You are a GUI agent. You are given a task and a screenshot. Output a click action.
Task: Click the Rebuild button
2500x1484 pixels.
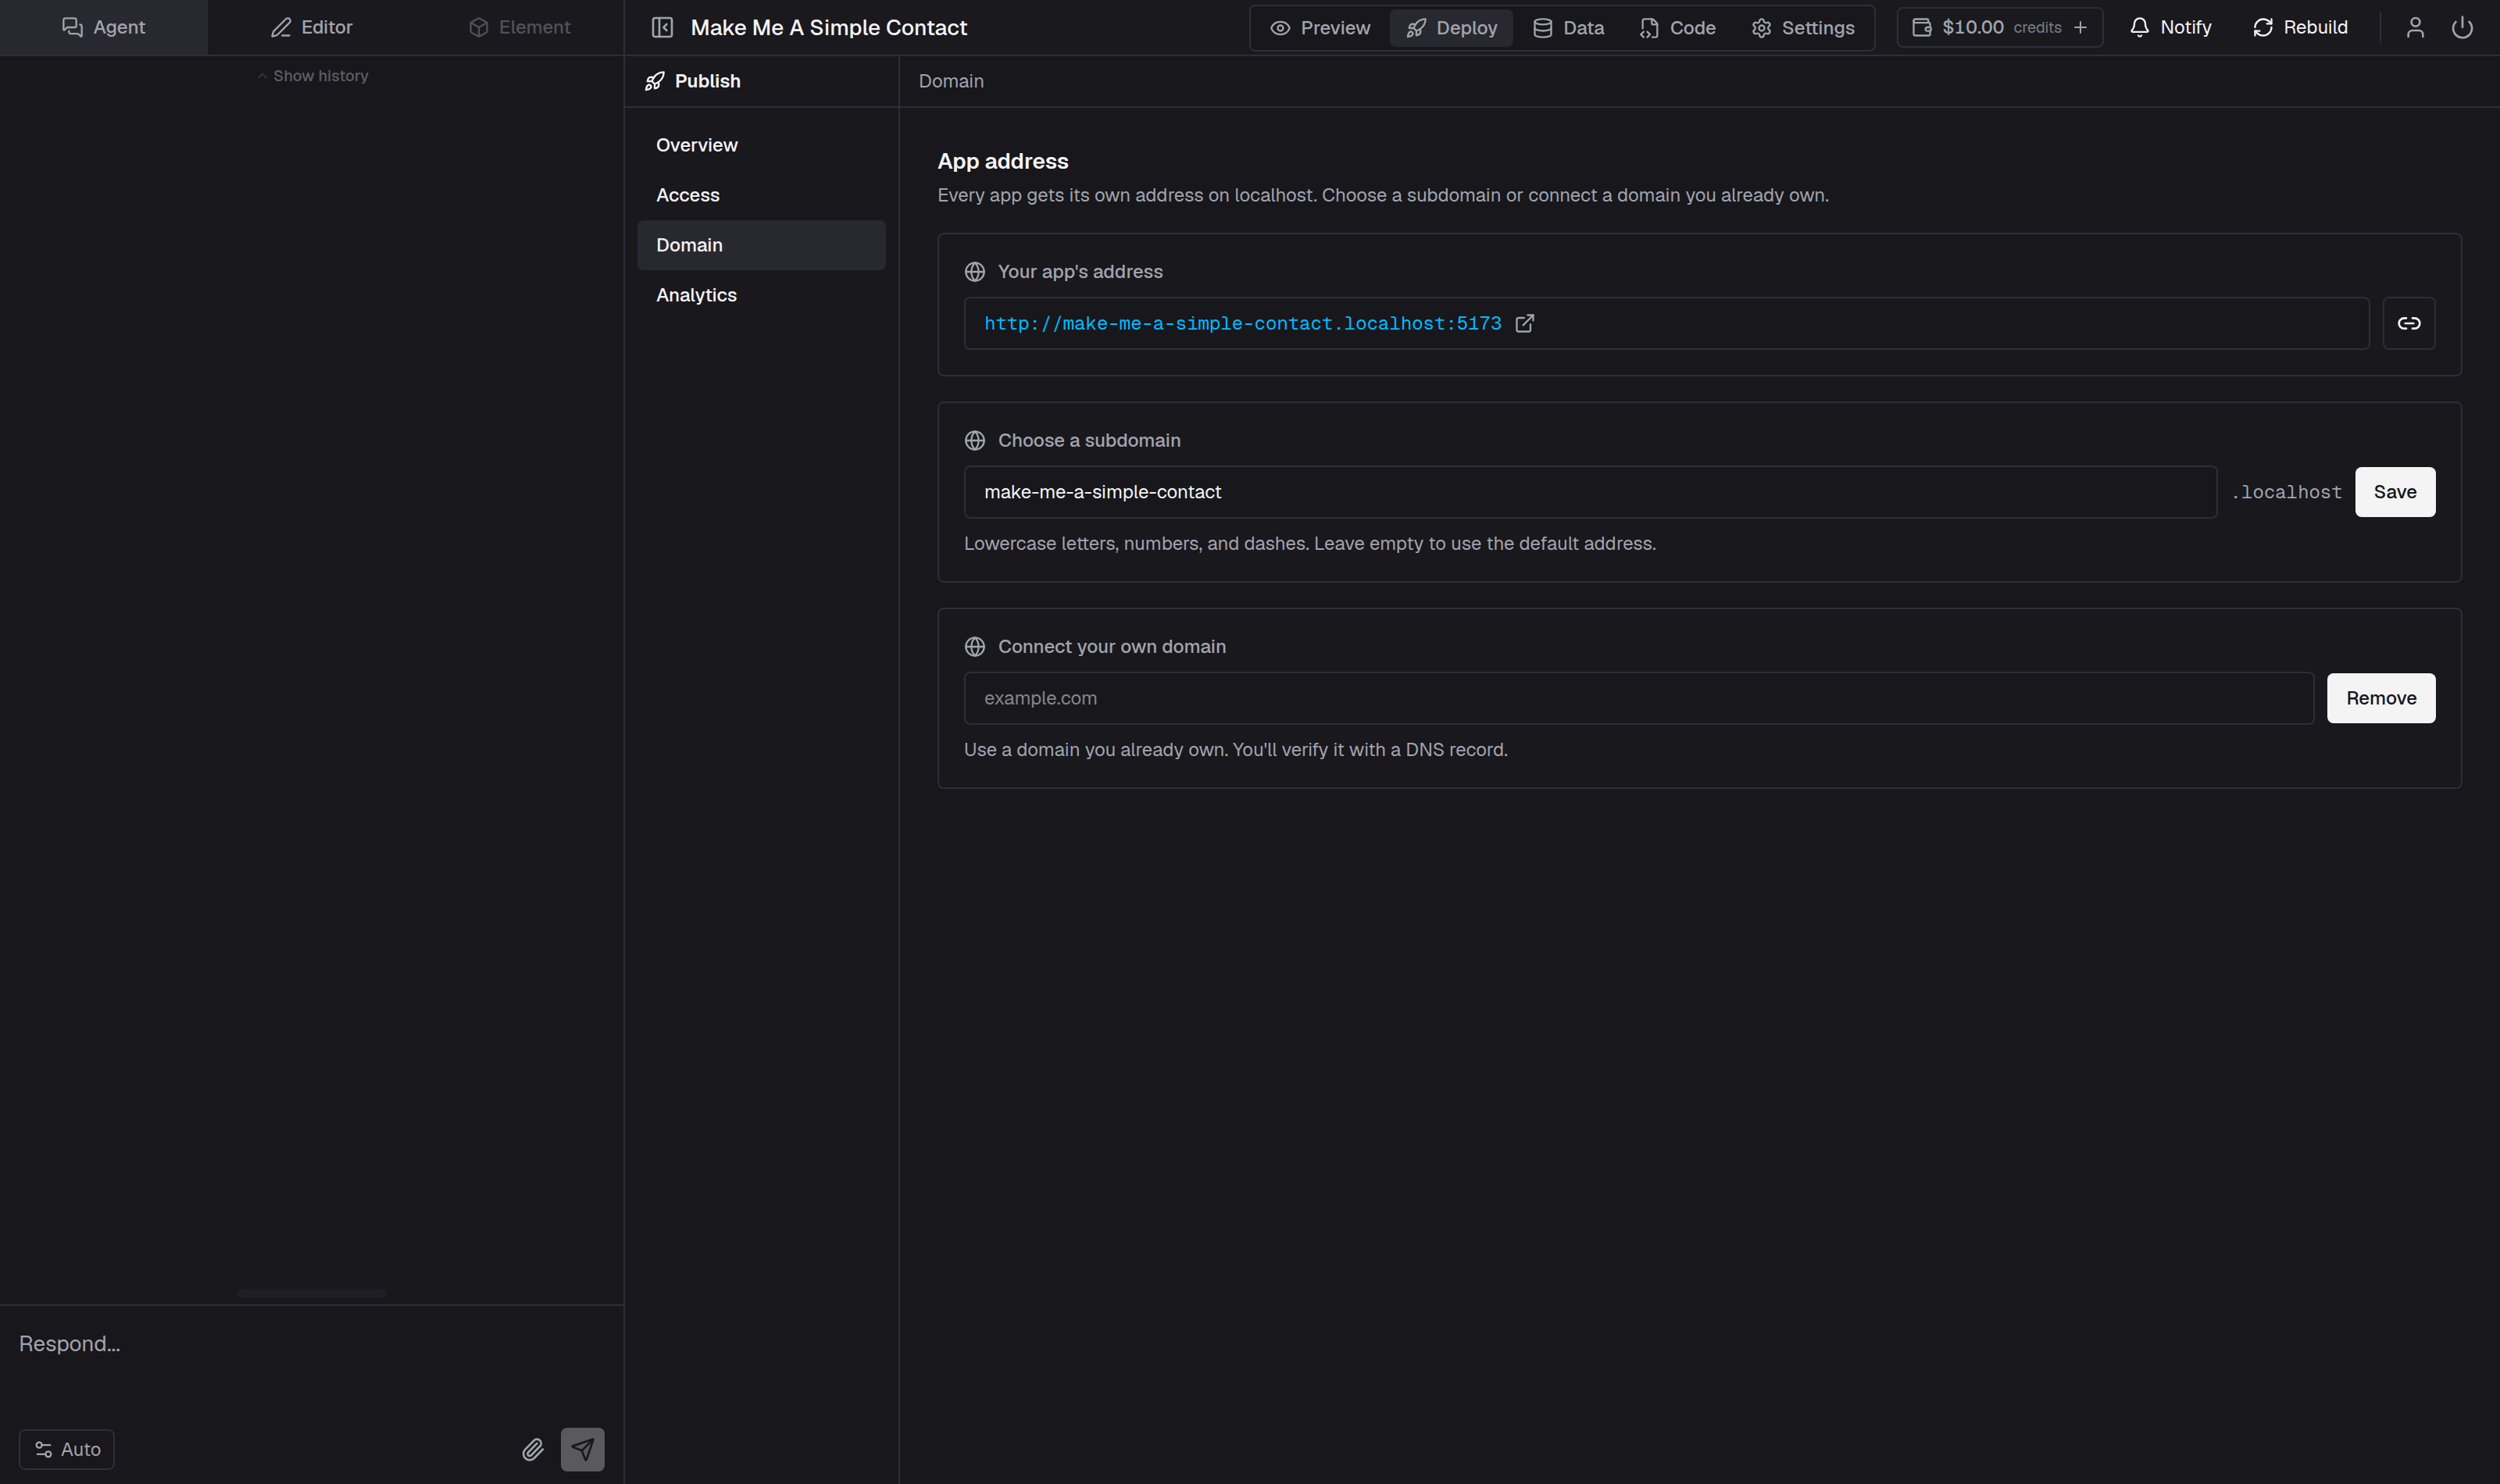pyautogui.click(x=2300, y=27)
